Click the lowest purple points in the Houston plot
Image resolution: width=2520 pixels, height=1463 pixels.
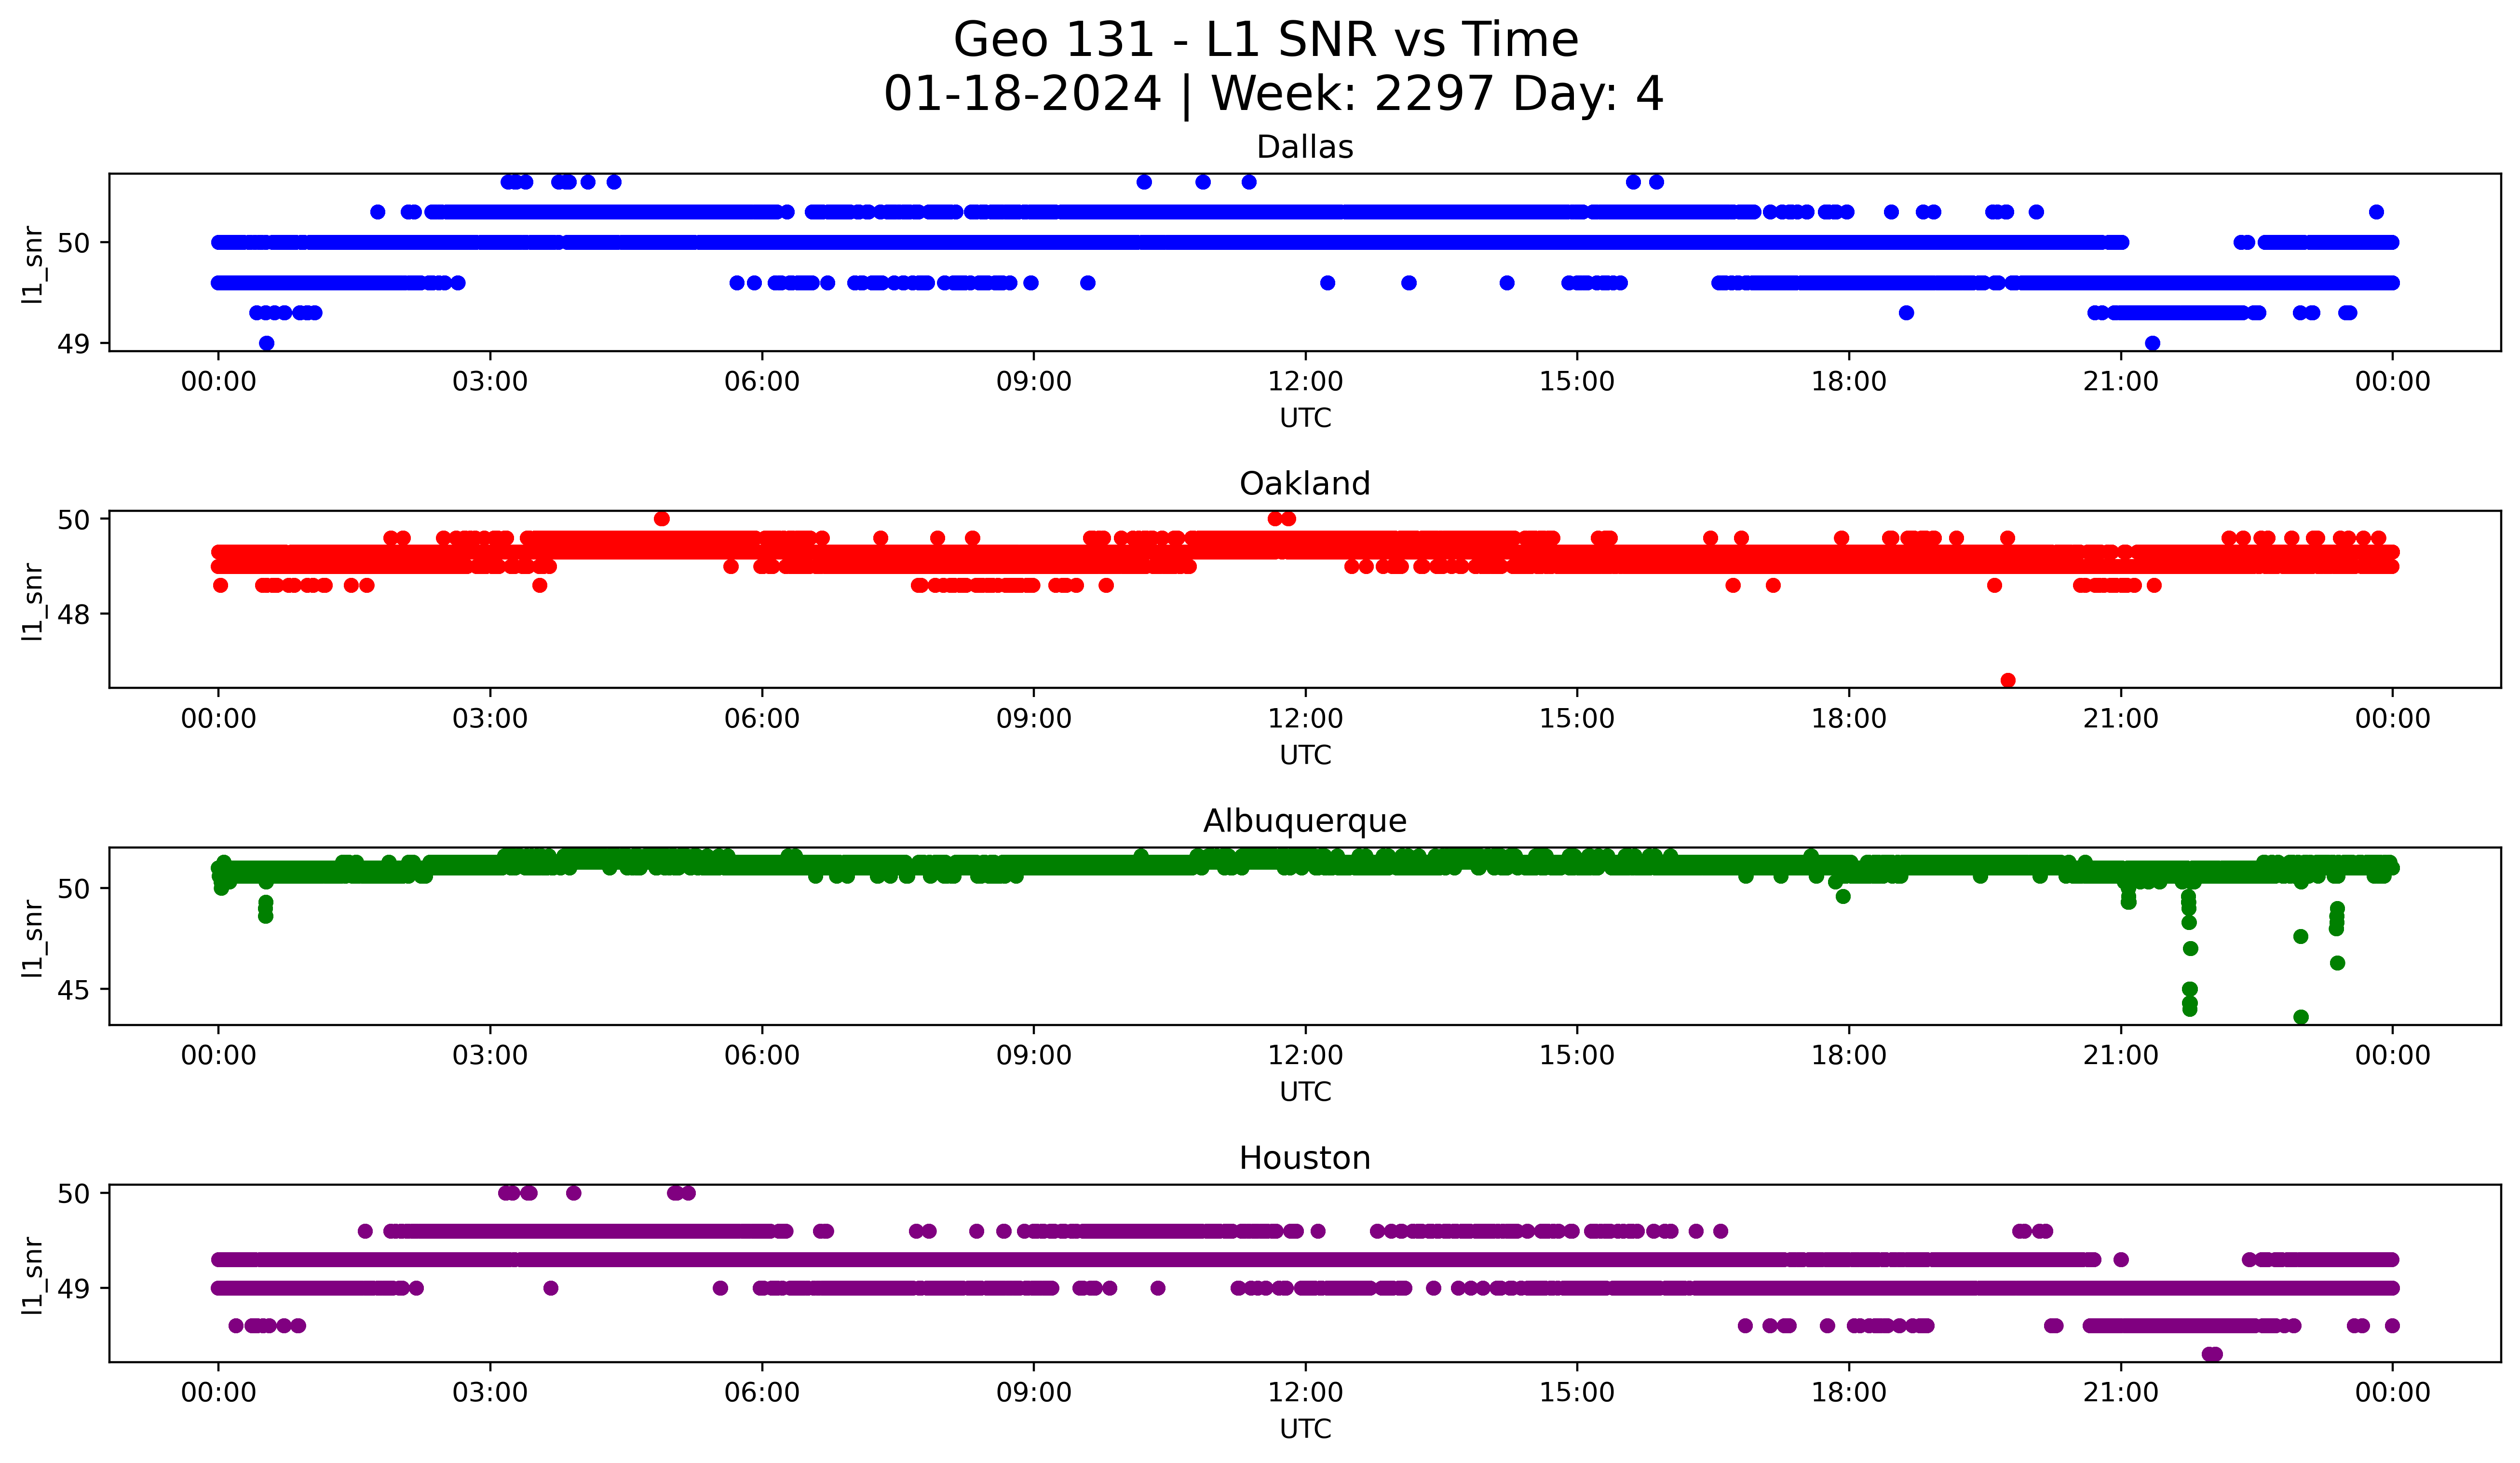[x=2212, y=1354]
